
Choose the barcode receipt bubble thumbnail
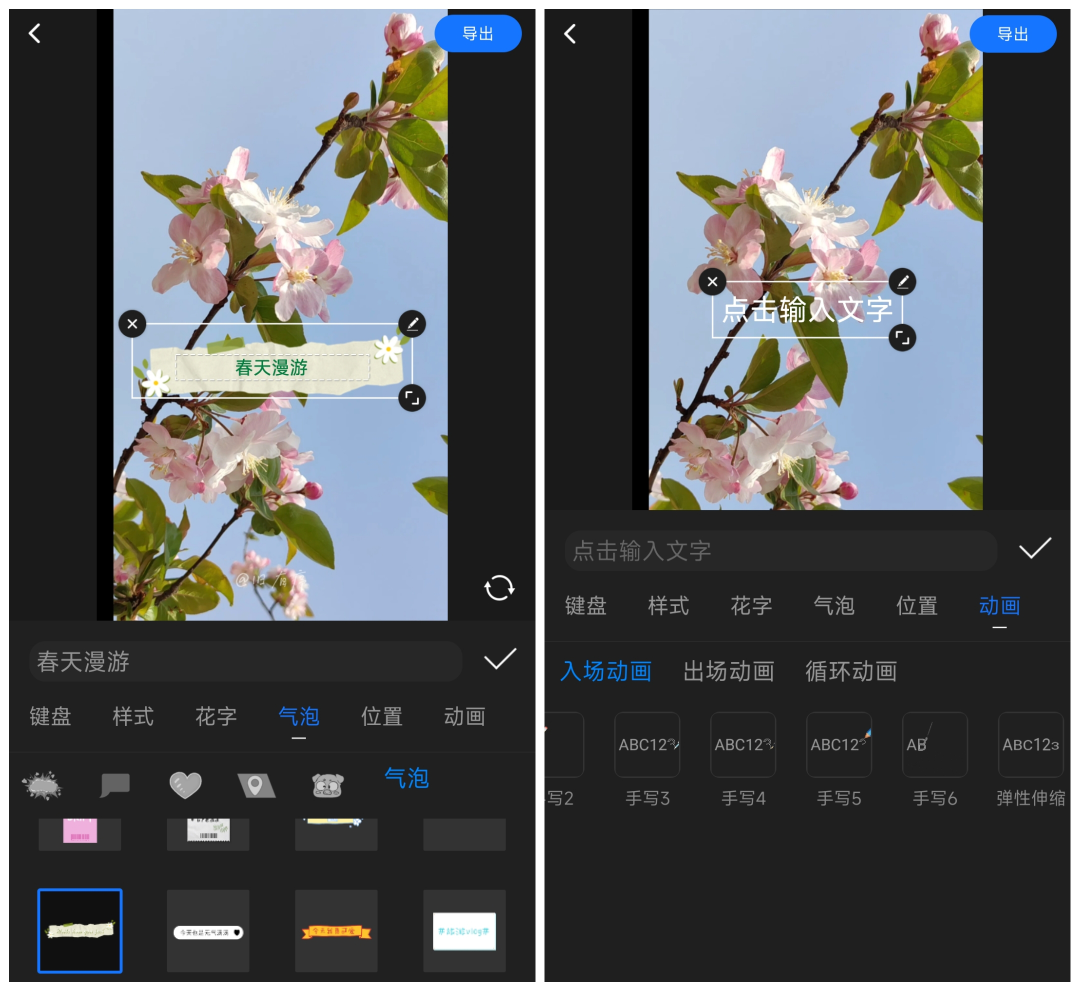tap(208, 833)
